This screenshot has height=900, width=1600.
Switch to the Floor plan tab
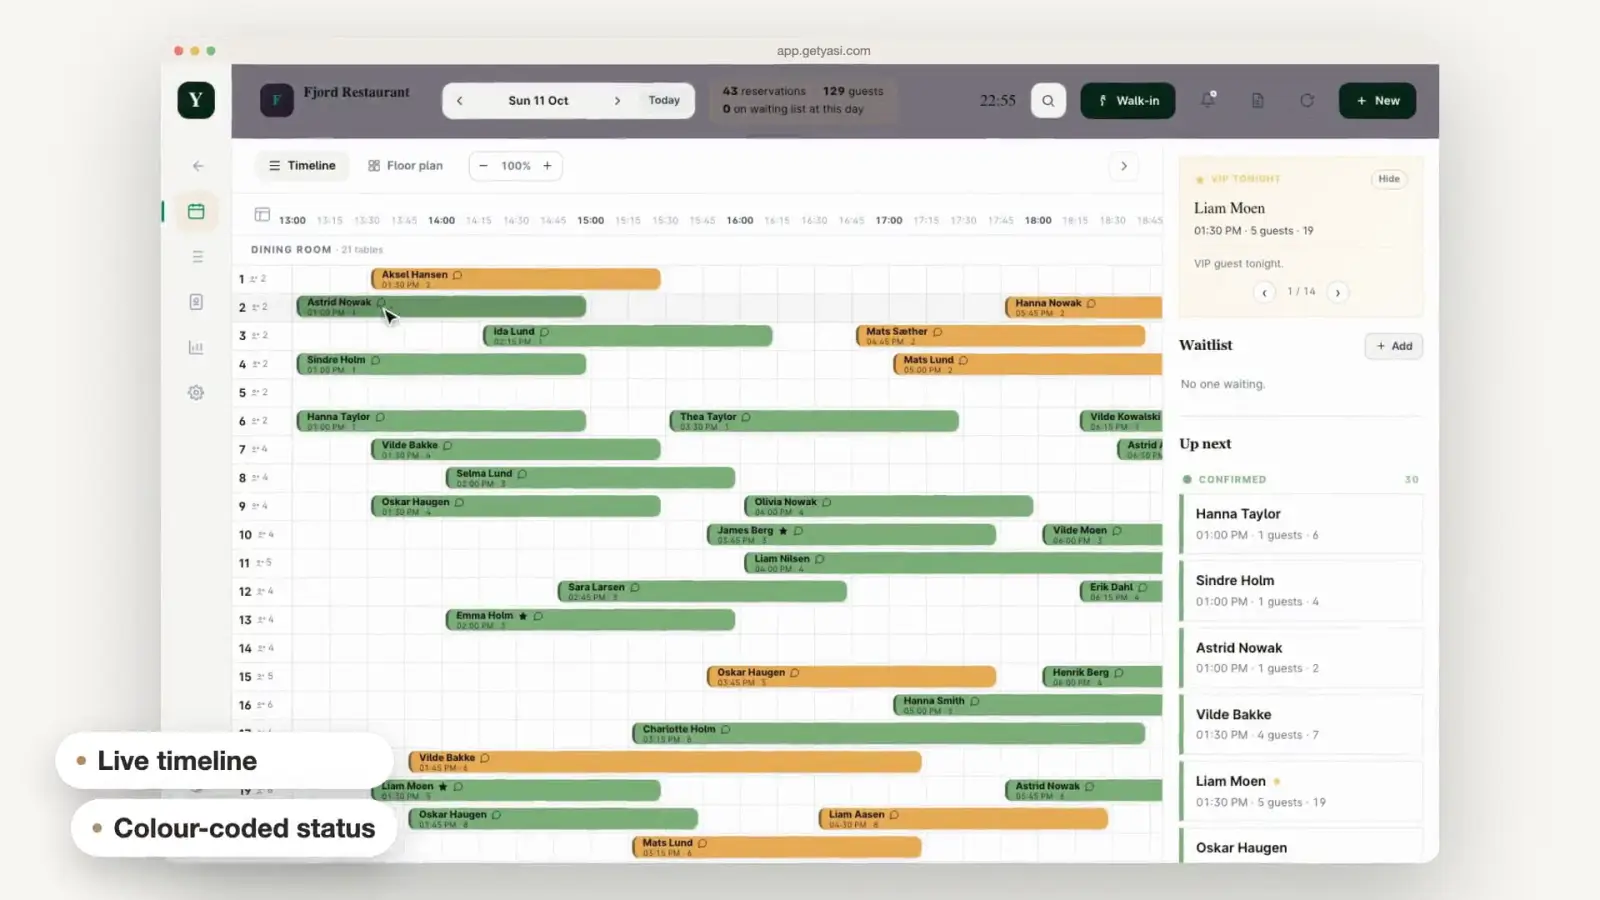click(405, 166)
